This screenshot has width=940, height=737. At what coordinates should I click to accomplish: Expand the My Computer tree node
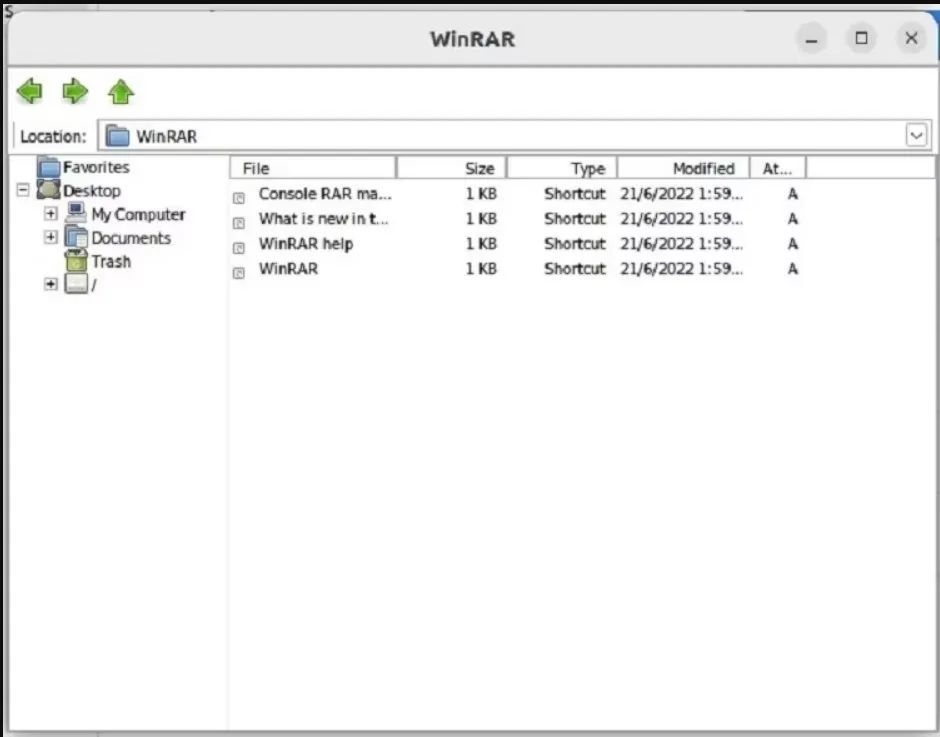(50, 213)
